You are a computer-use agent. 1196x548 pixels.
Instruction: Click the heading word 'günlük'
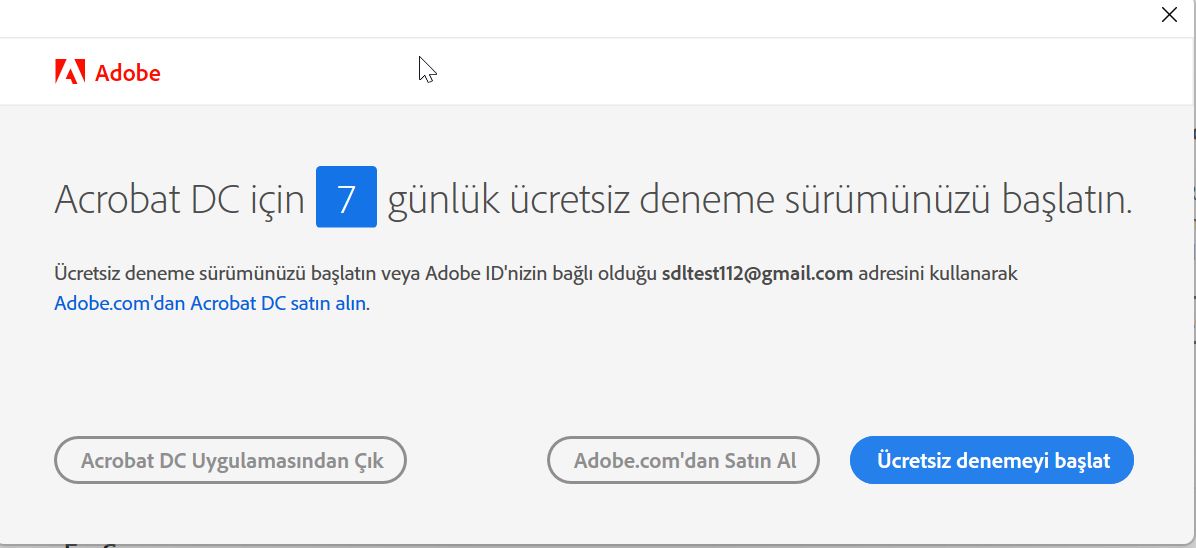tap(443, 199)
